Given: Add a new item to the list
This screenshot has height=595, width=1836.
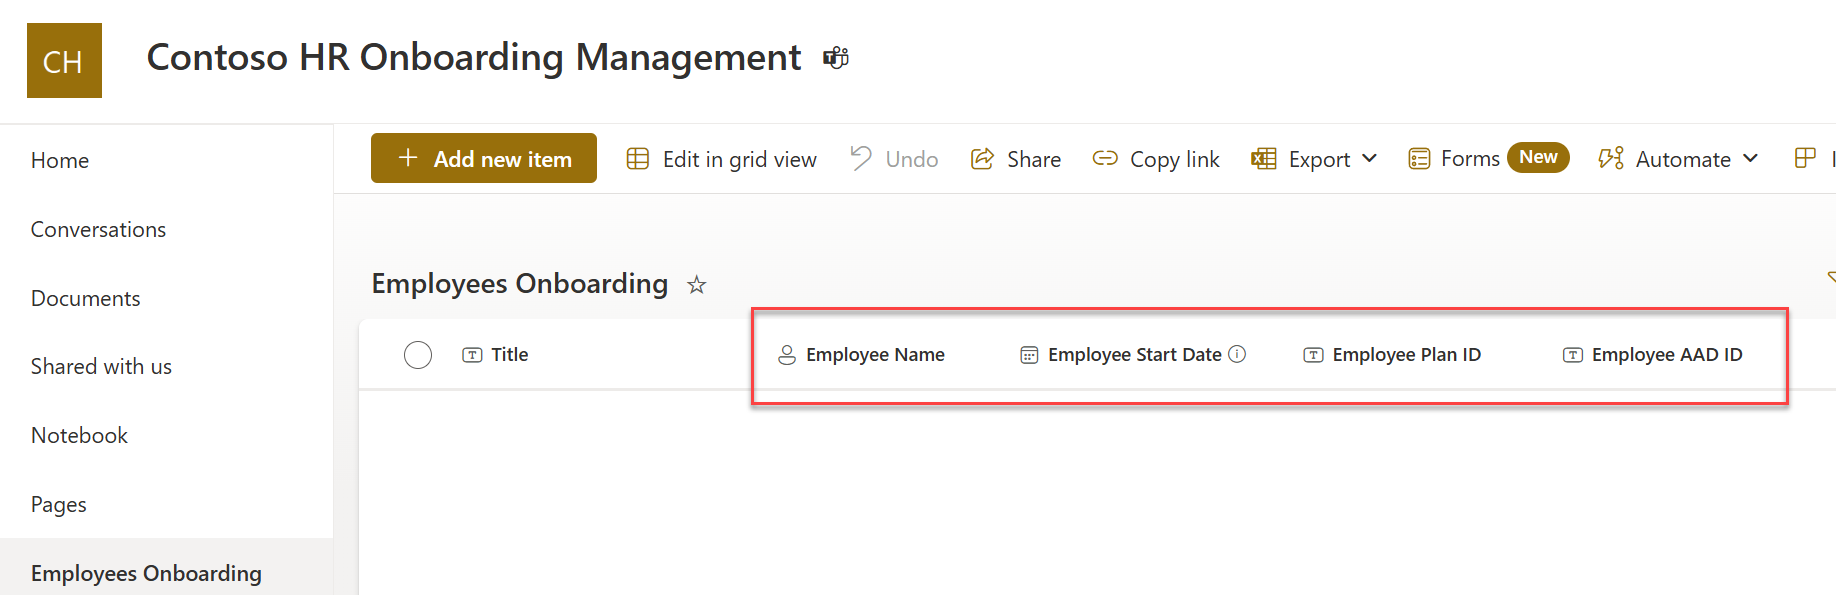Looking at the screenshot, I should point(484,158).
